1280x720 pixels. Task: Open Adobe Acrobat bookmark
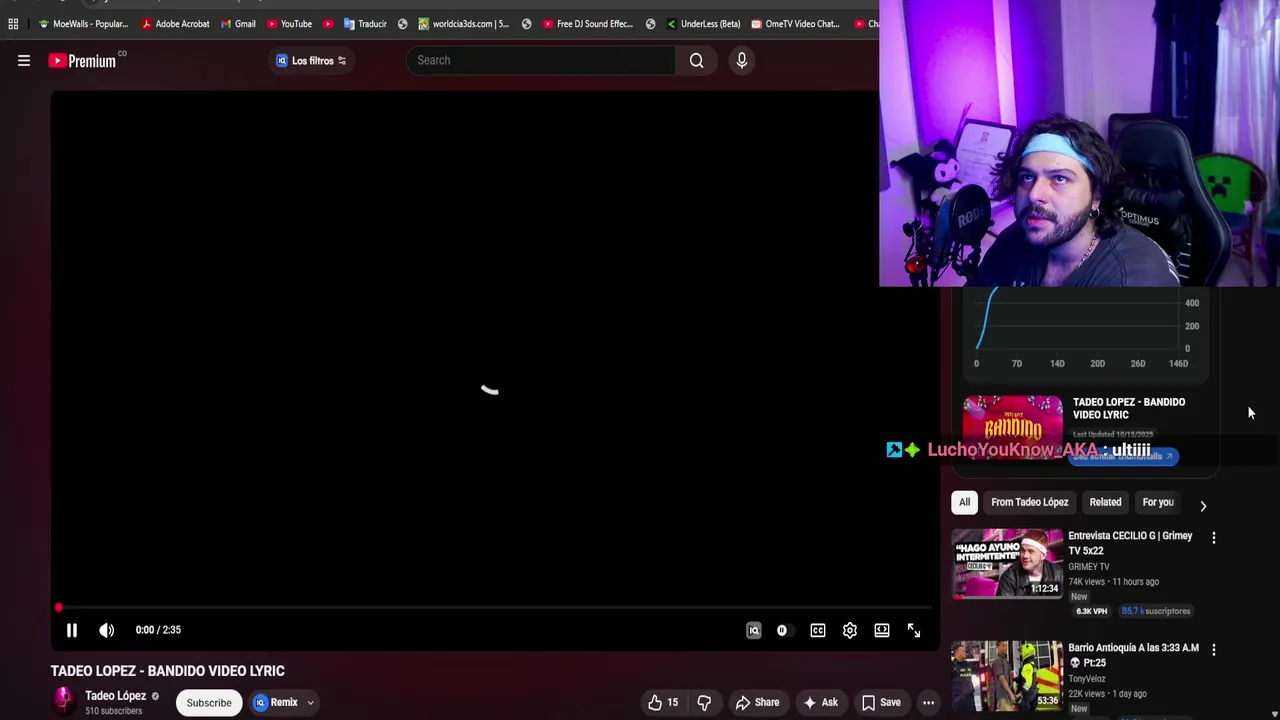[x=176, y=24]
